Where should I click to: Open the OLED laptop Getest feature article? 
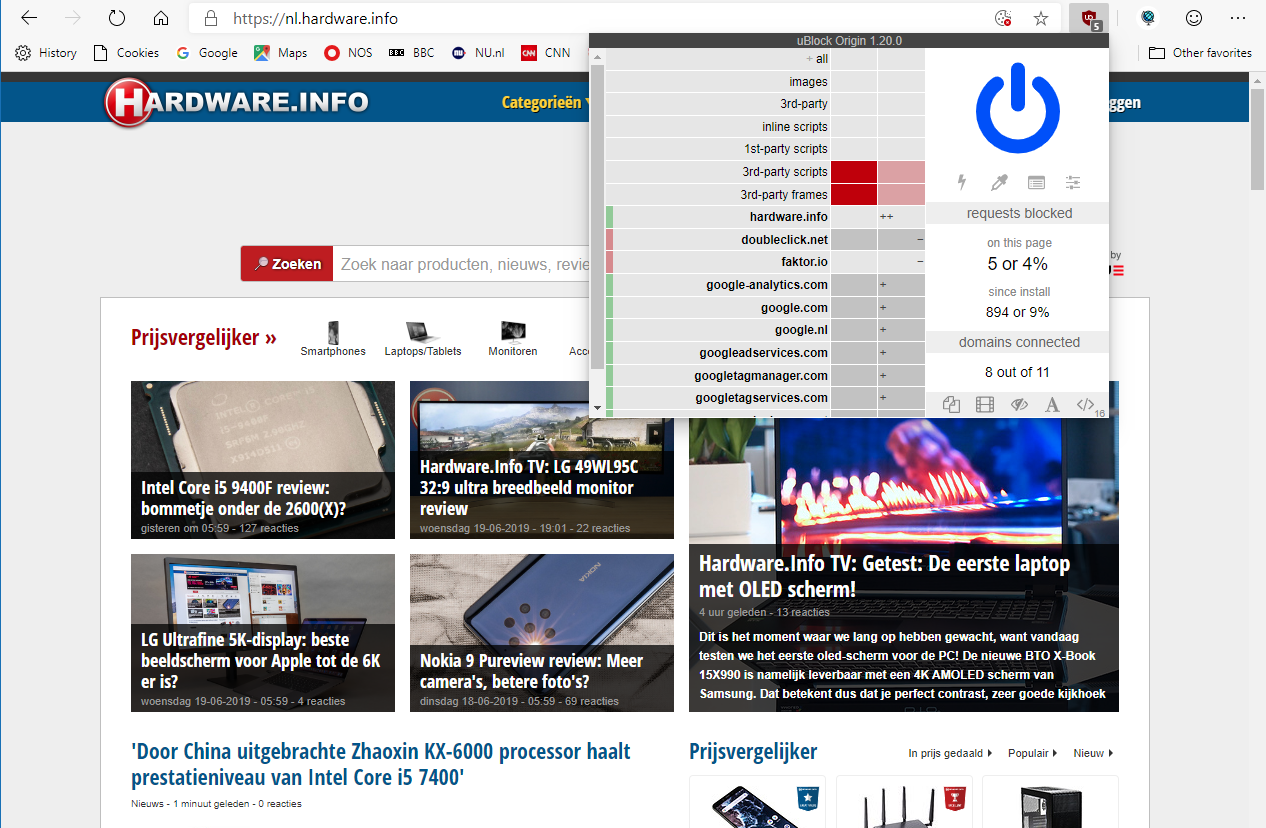coord(904,566)
